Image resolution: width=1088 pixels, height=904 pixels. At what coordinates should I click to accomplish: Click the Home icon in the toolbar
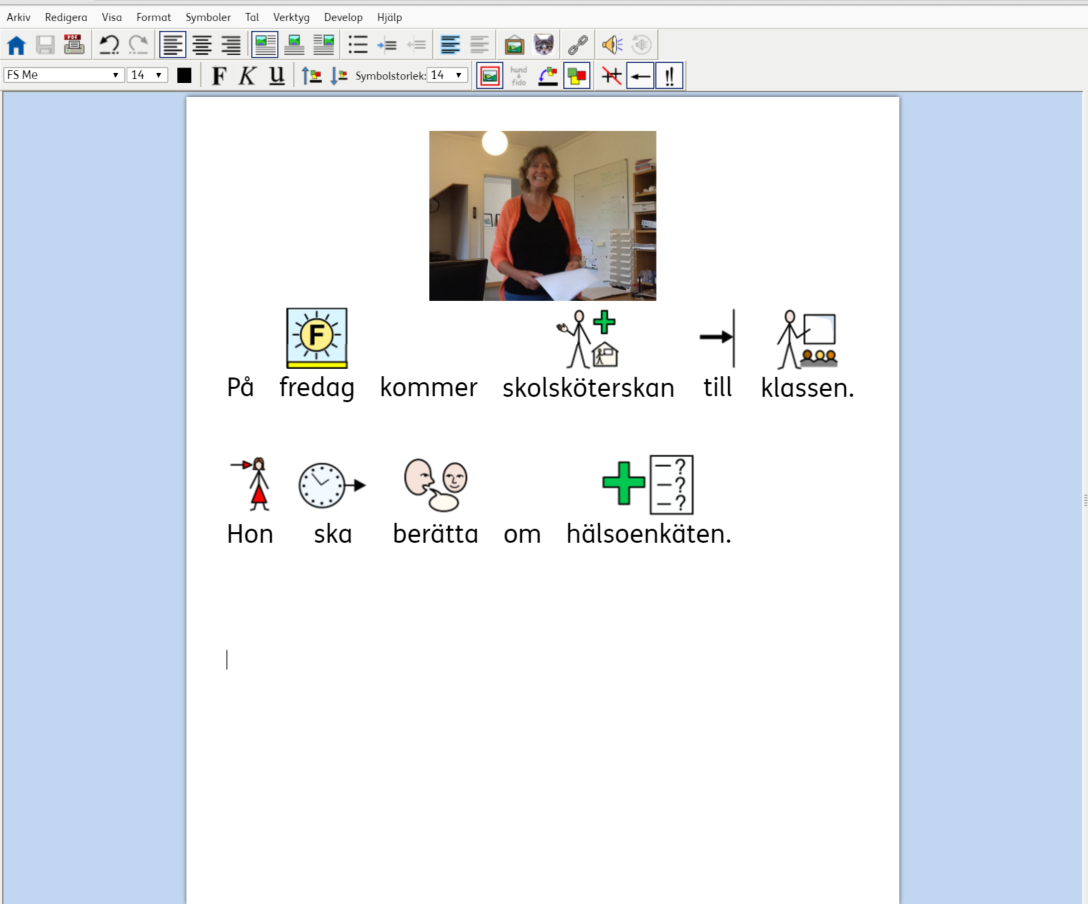(x=16, y=44)
